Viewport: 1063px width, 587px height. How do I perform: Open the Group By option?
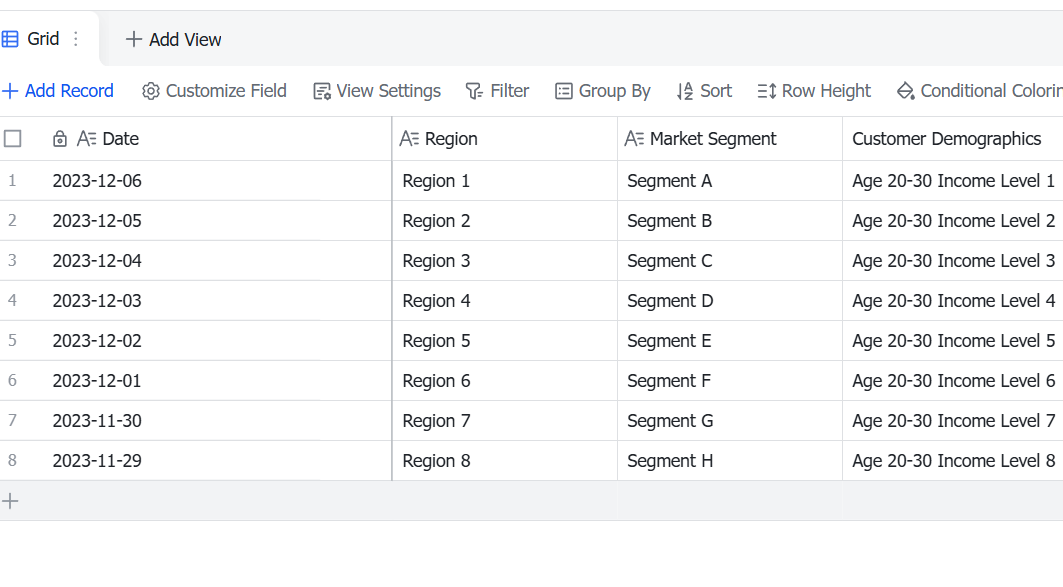pyautogui.click(x=603, y=91)
